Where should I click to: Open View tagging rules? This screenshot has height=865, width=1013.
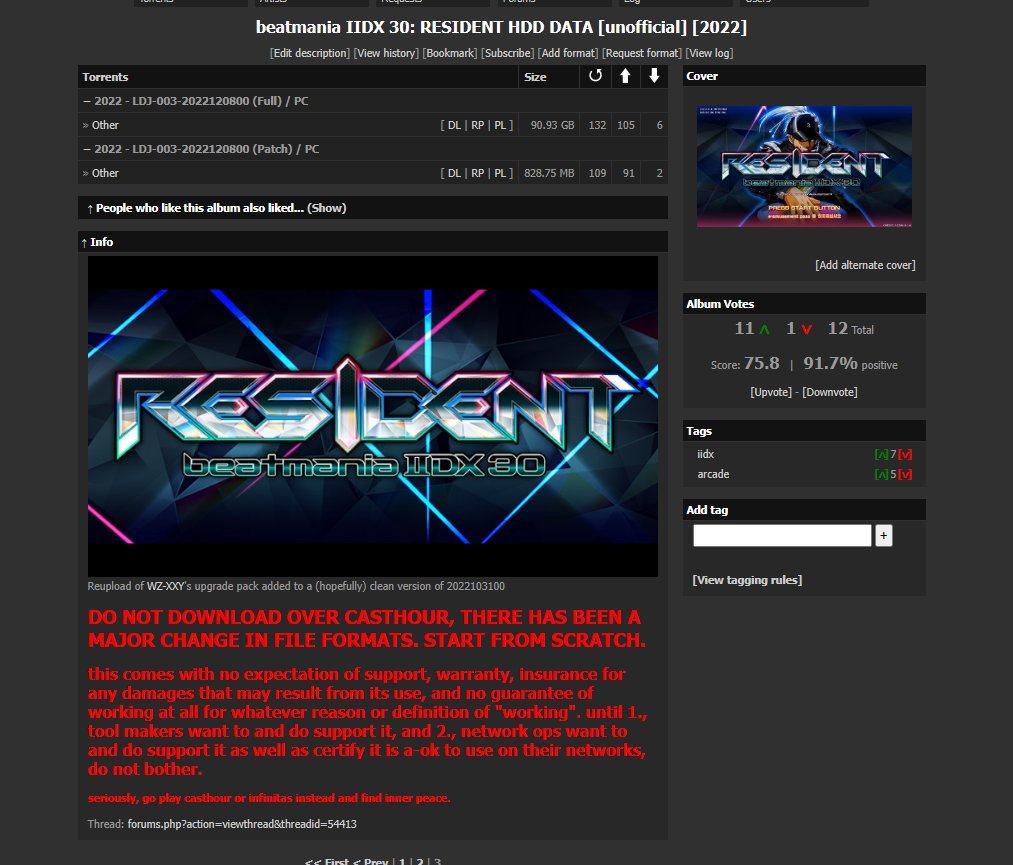coord(746,580)
